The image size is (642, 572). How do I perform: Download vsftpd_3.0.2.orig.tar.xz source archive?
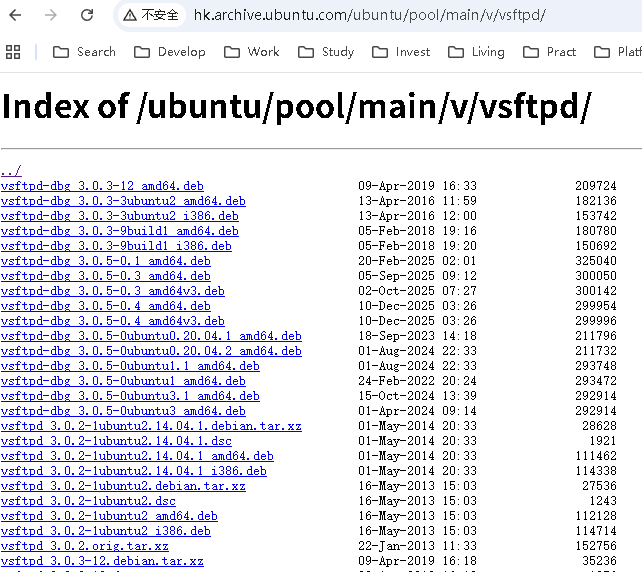85,546
